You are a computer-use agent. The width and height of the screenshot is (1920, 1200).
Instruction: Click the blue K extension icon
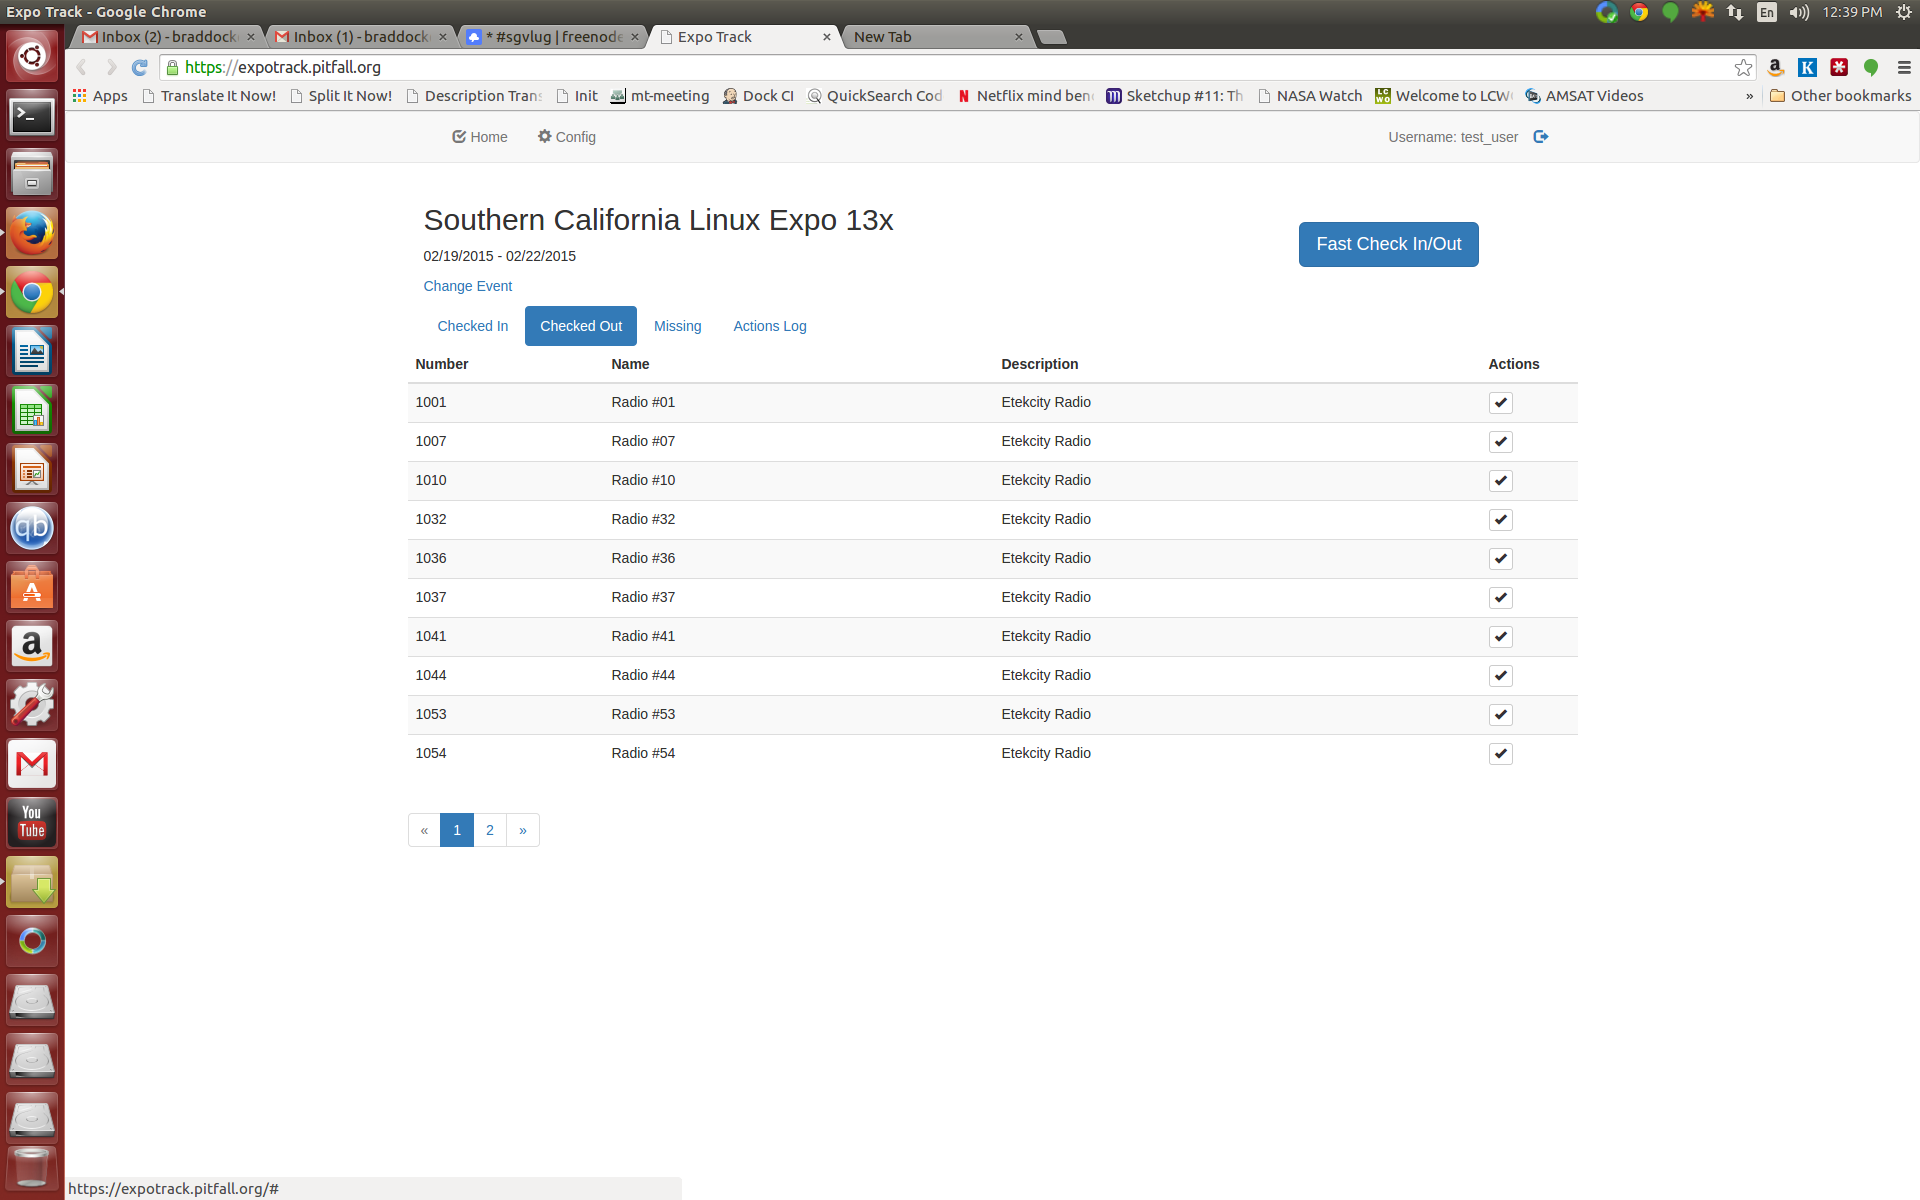point(1807,67)
